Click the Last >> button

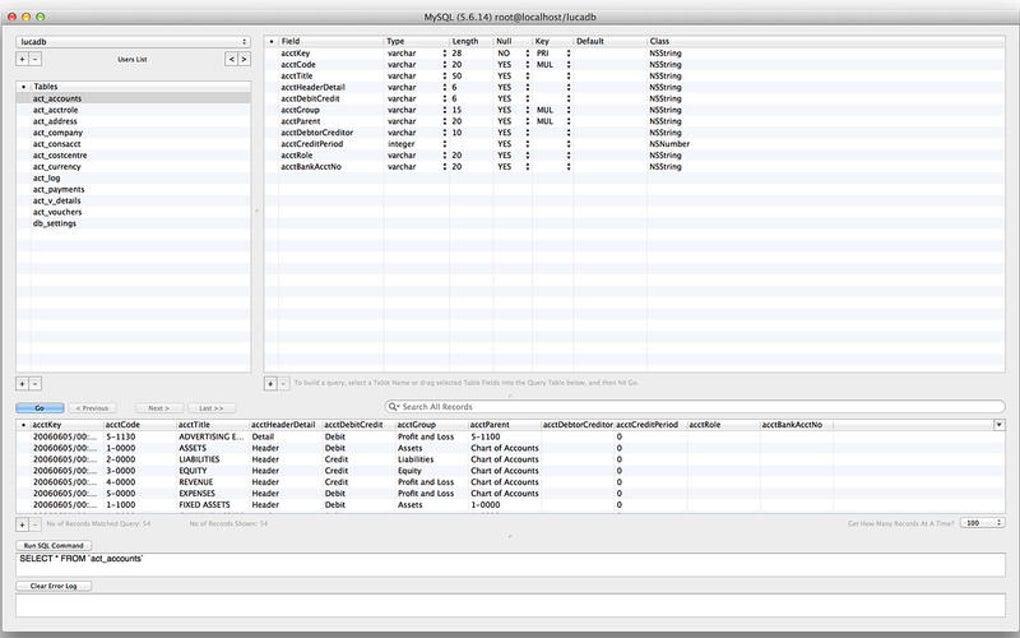[211, 408]
